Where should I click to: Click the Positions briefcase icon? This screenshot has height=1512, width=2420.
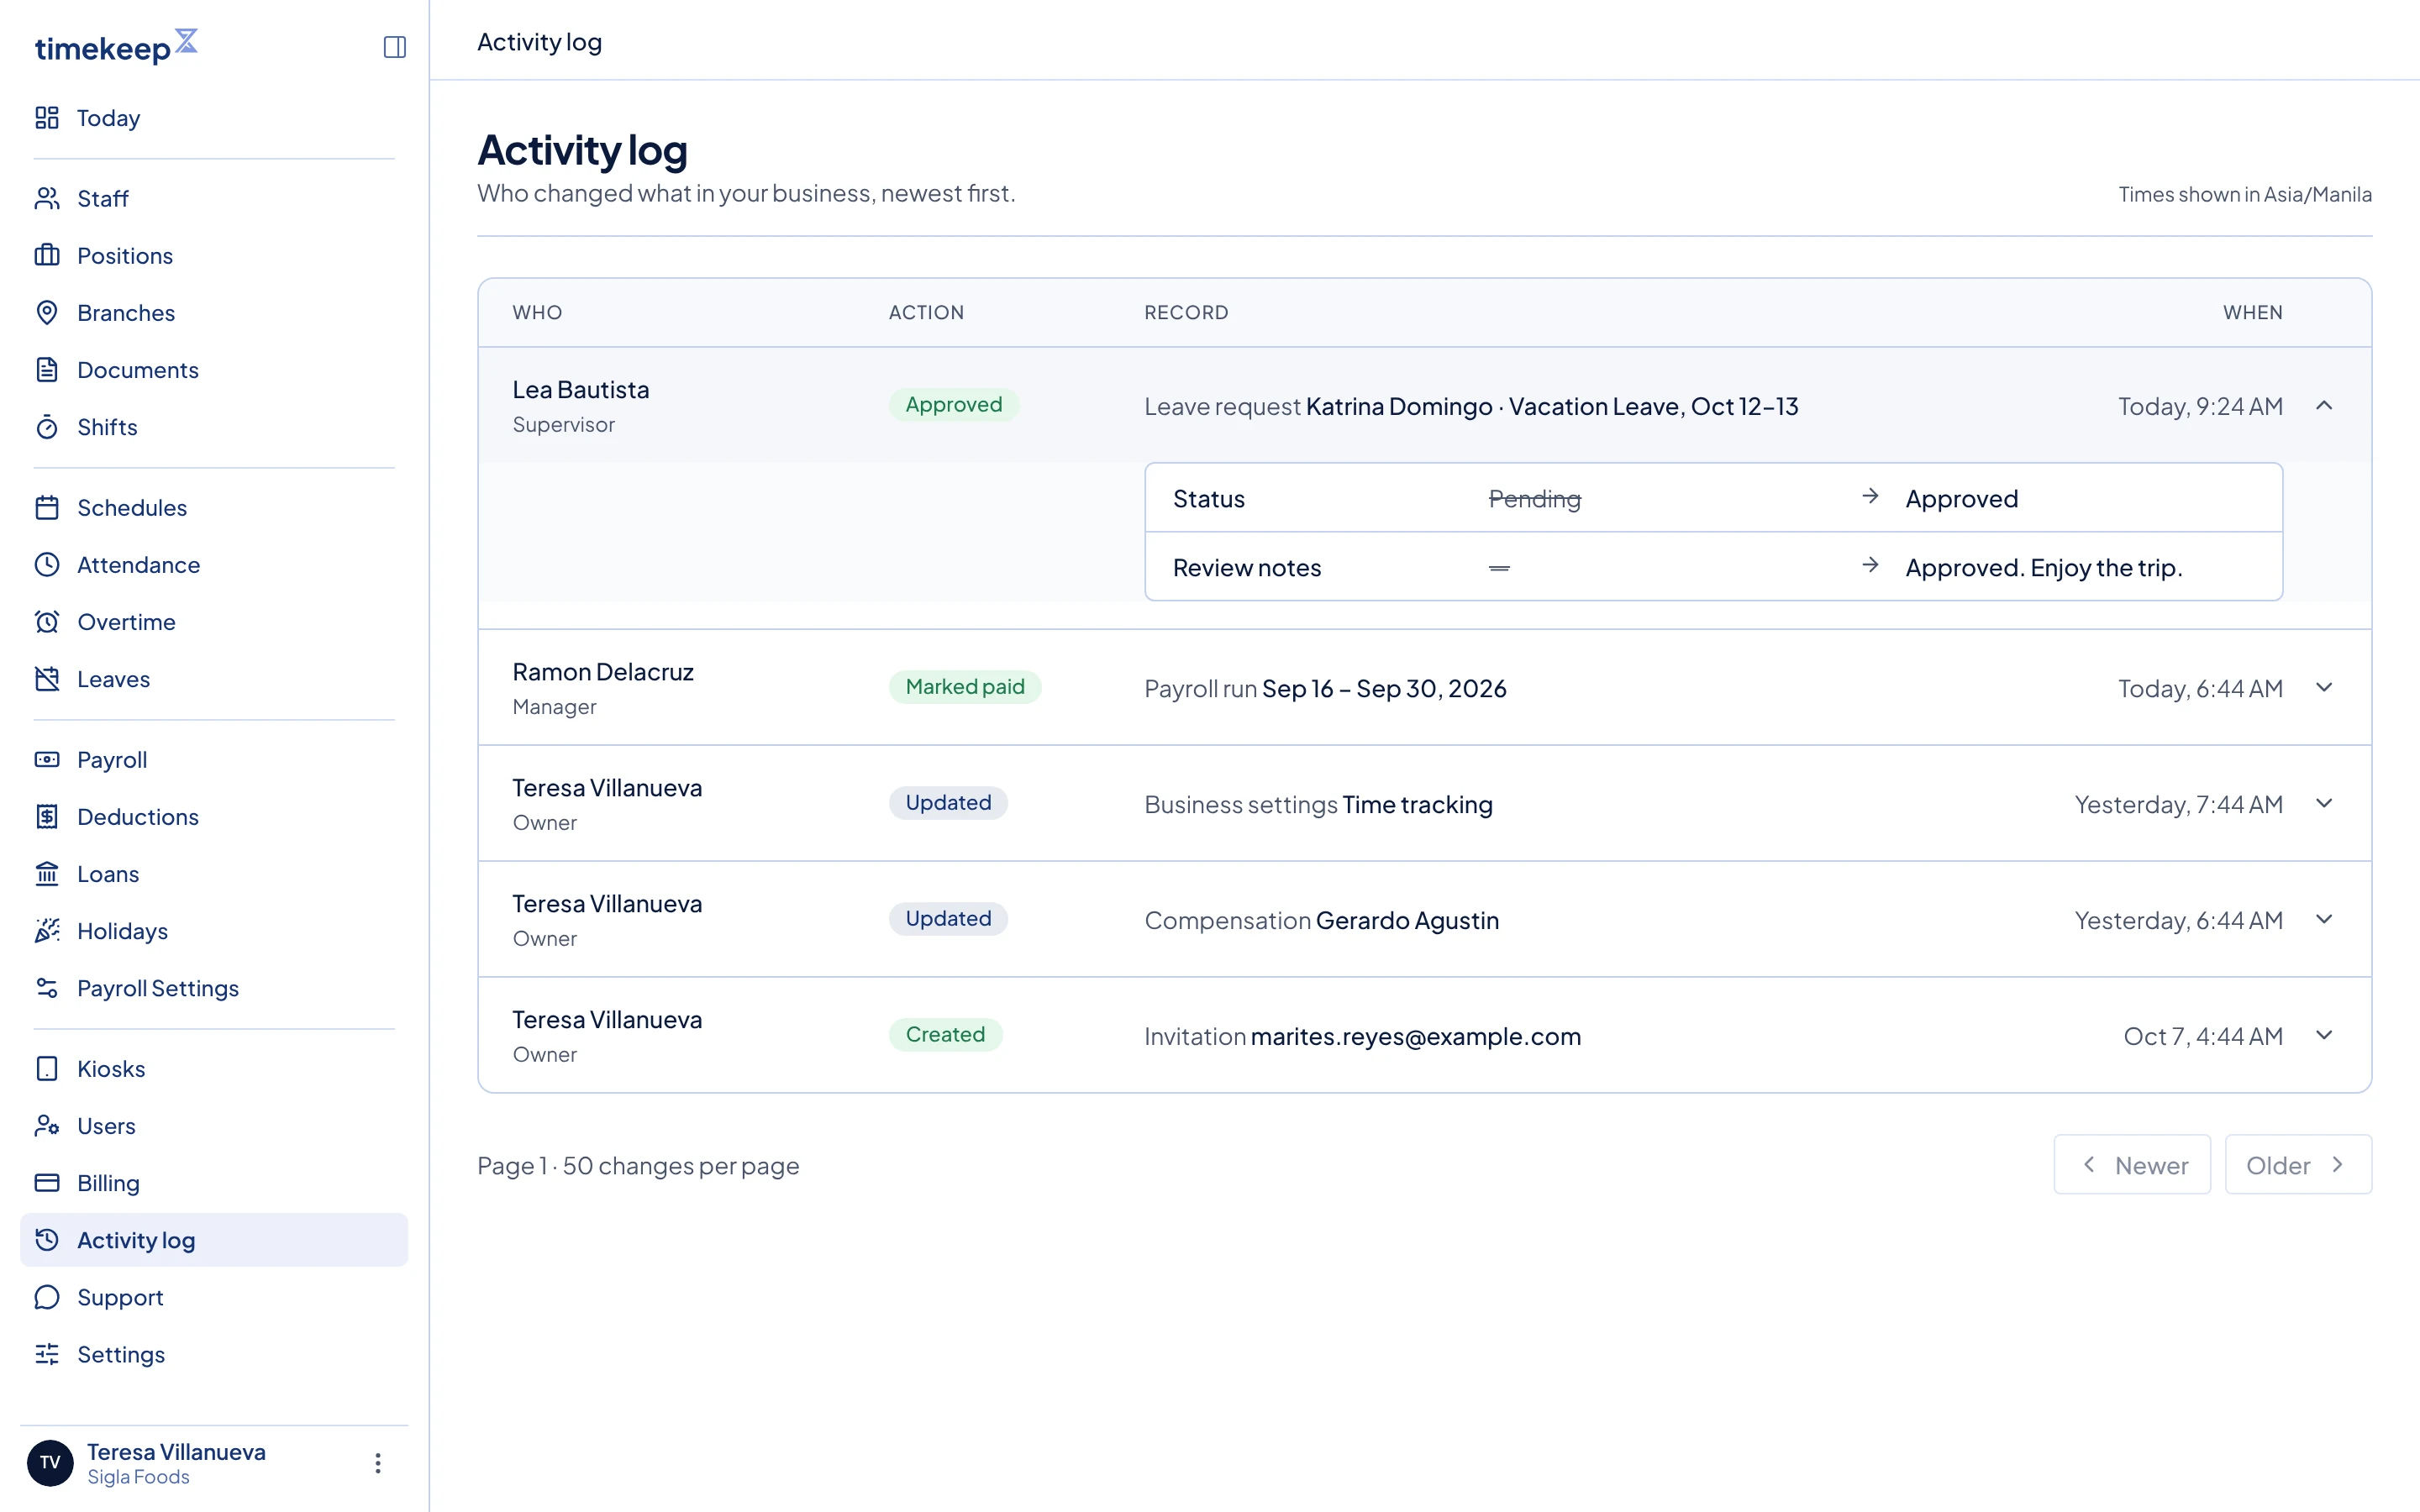point(47,255)
